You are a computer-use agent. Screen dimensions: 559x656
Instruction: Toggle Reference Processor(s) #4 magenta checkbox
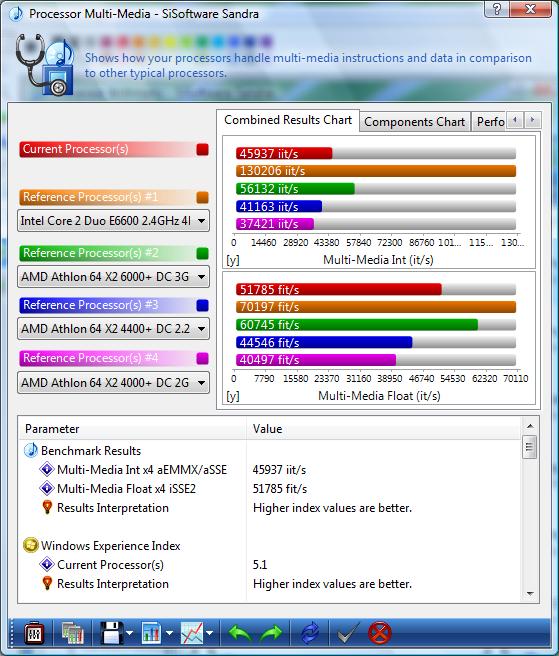pos(203,359)
